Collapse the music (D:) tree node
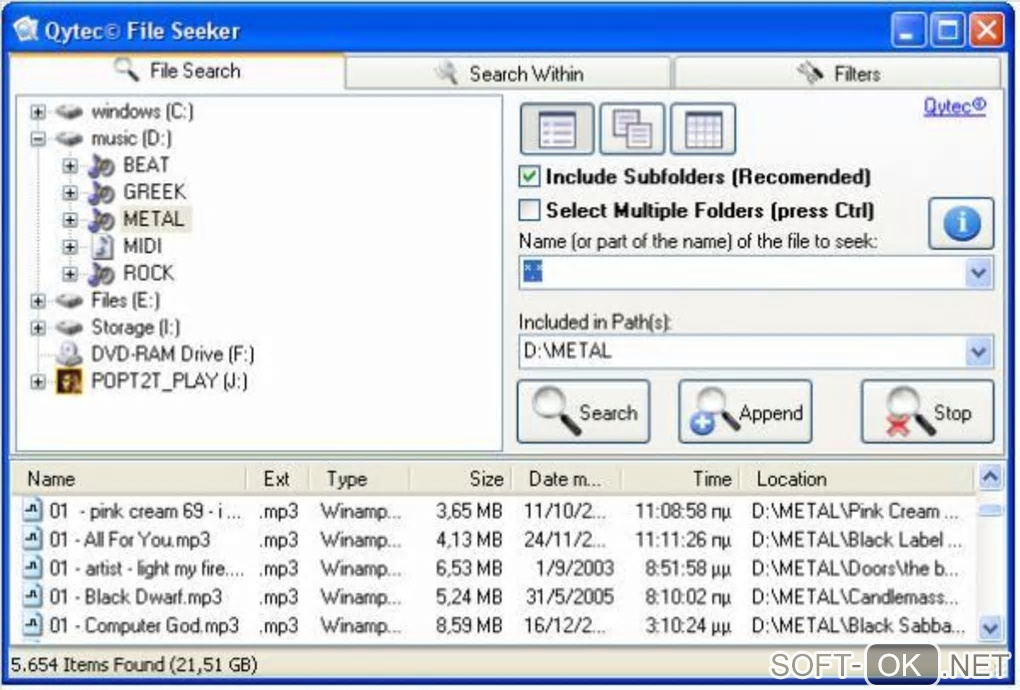Viewport: 1020px width, 690px height. [x=38, y=139]
